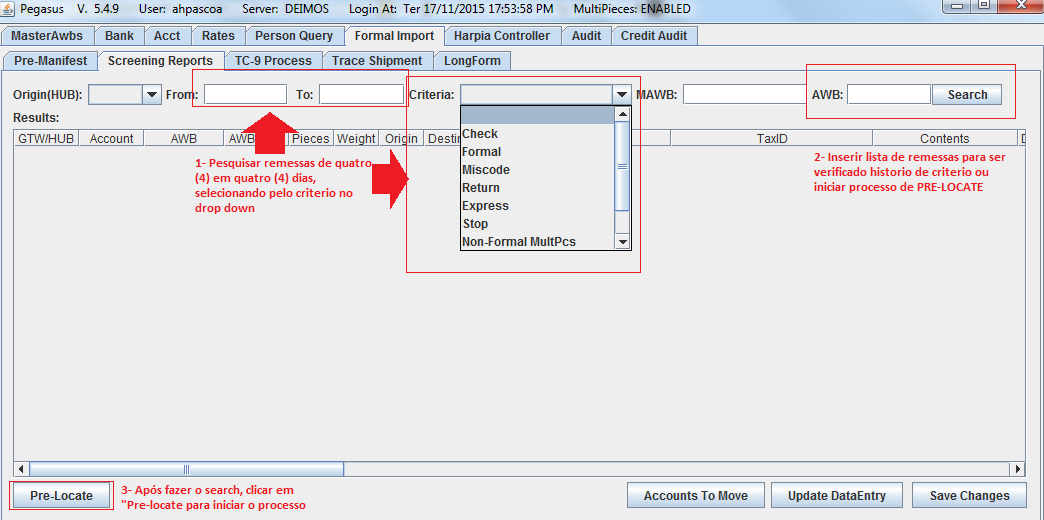Viewport: 1044px width, 520px height.
Task: Click the AWB input field
Action: [889, 95]
